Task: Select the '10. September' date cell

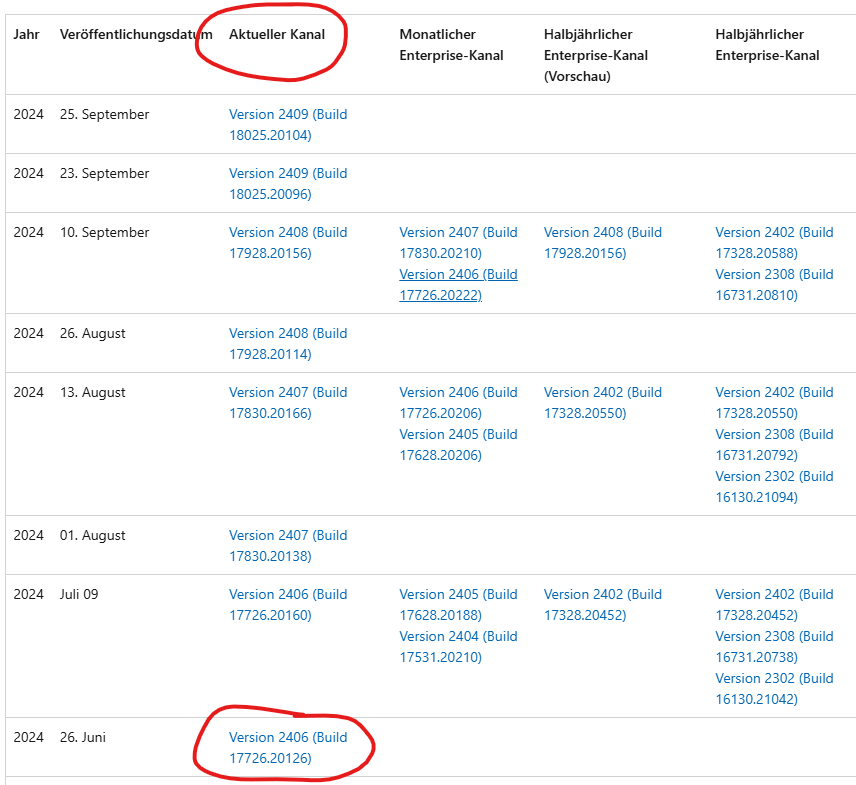Action: click(x=104, y=232)
